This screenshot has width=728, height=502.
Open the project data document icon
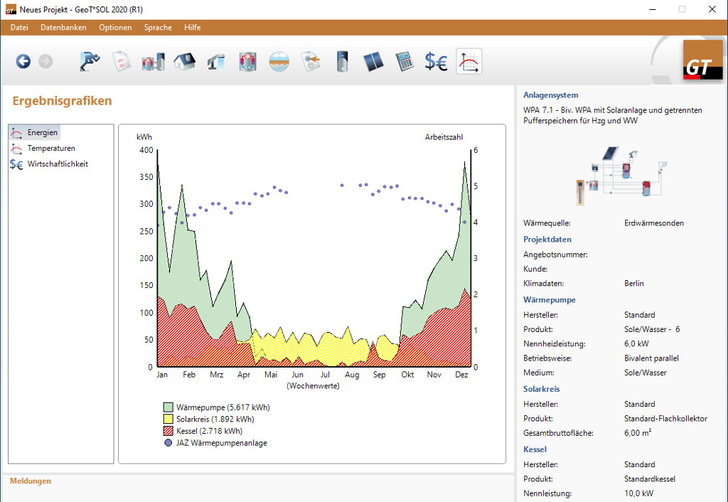[x=121, y=62]
